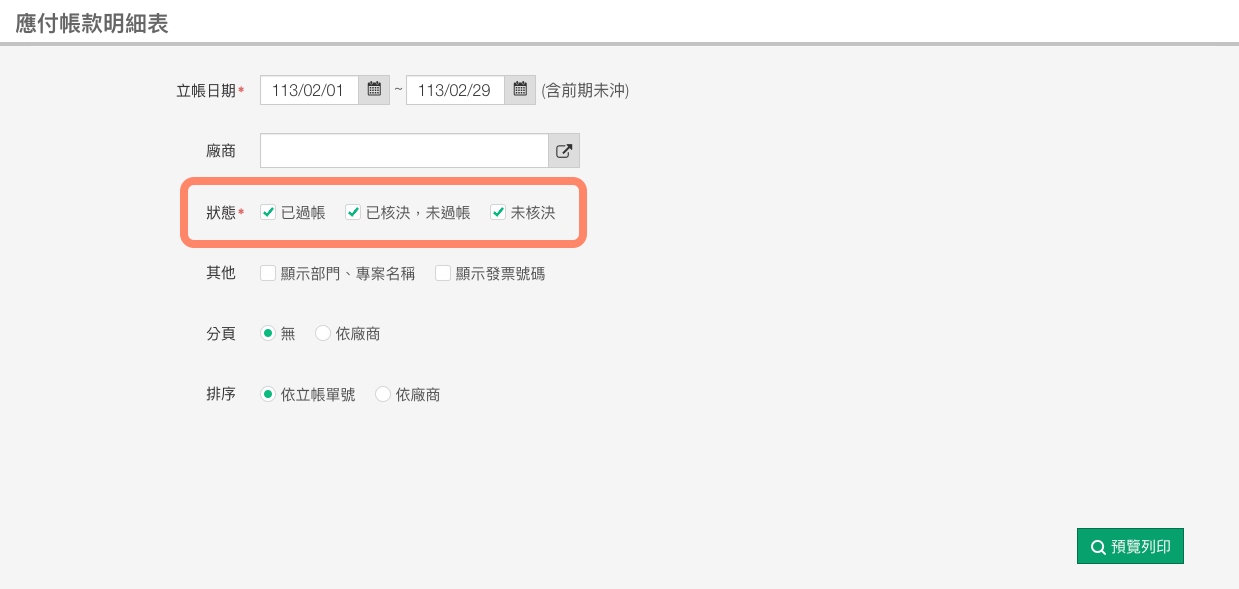
Task: Focus the end date field 113/02/29
Action: [x=456, y=90]
